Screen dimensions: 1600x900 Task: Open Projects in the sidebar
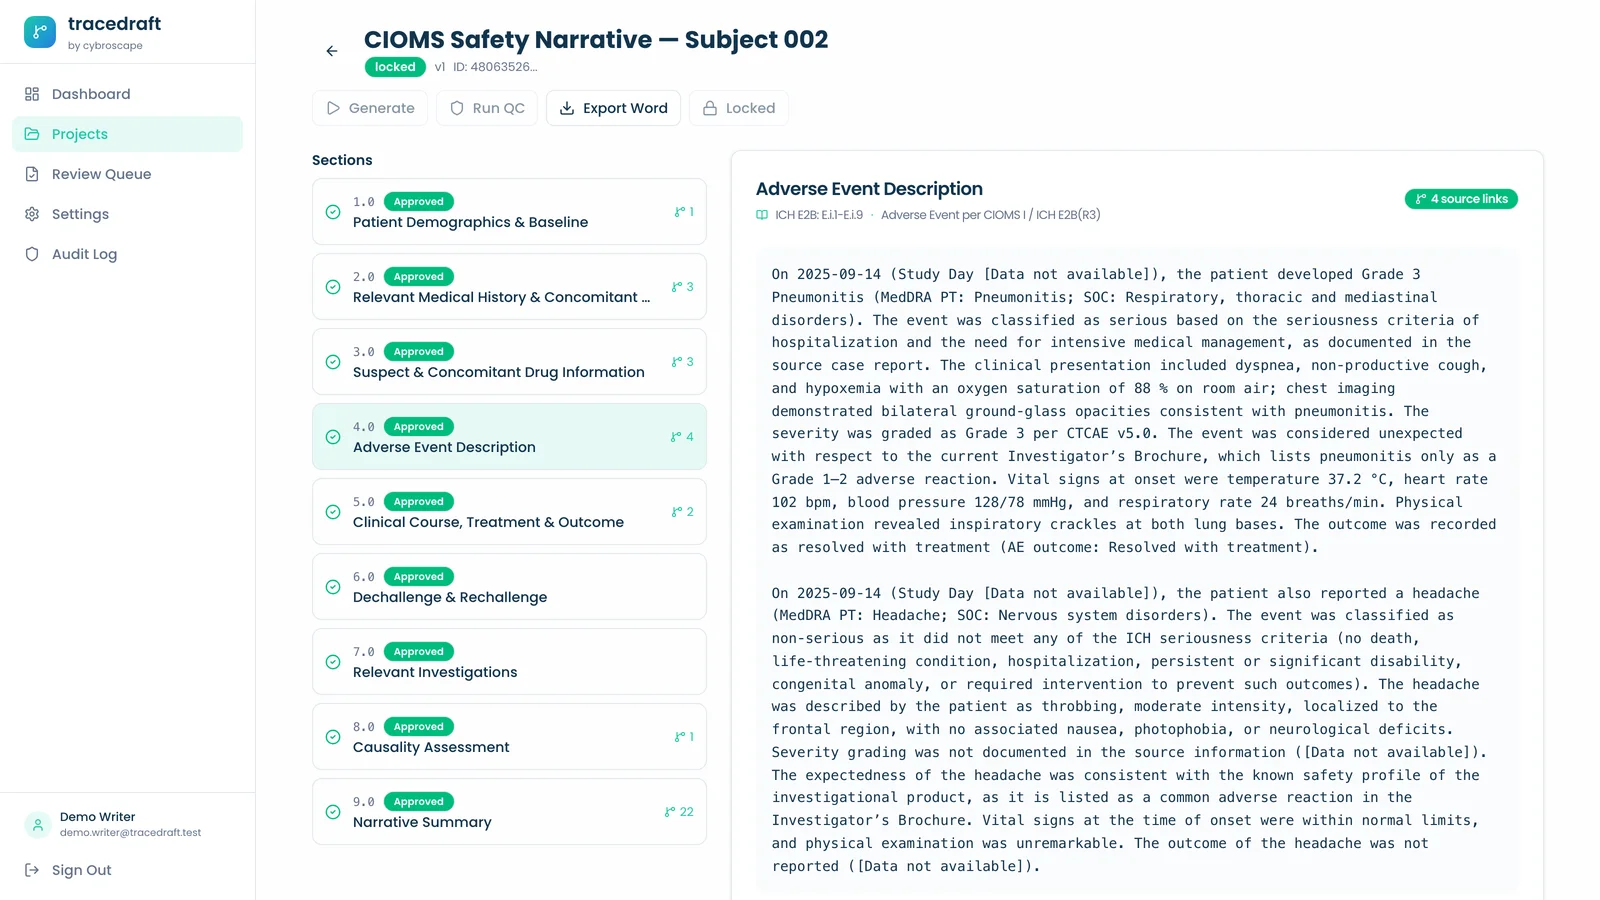pyautogui.click(x=127, y=134)
